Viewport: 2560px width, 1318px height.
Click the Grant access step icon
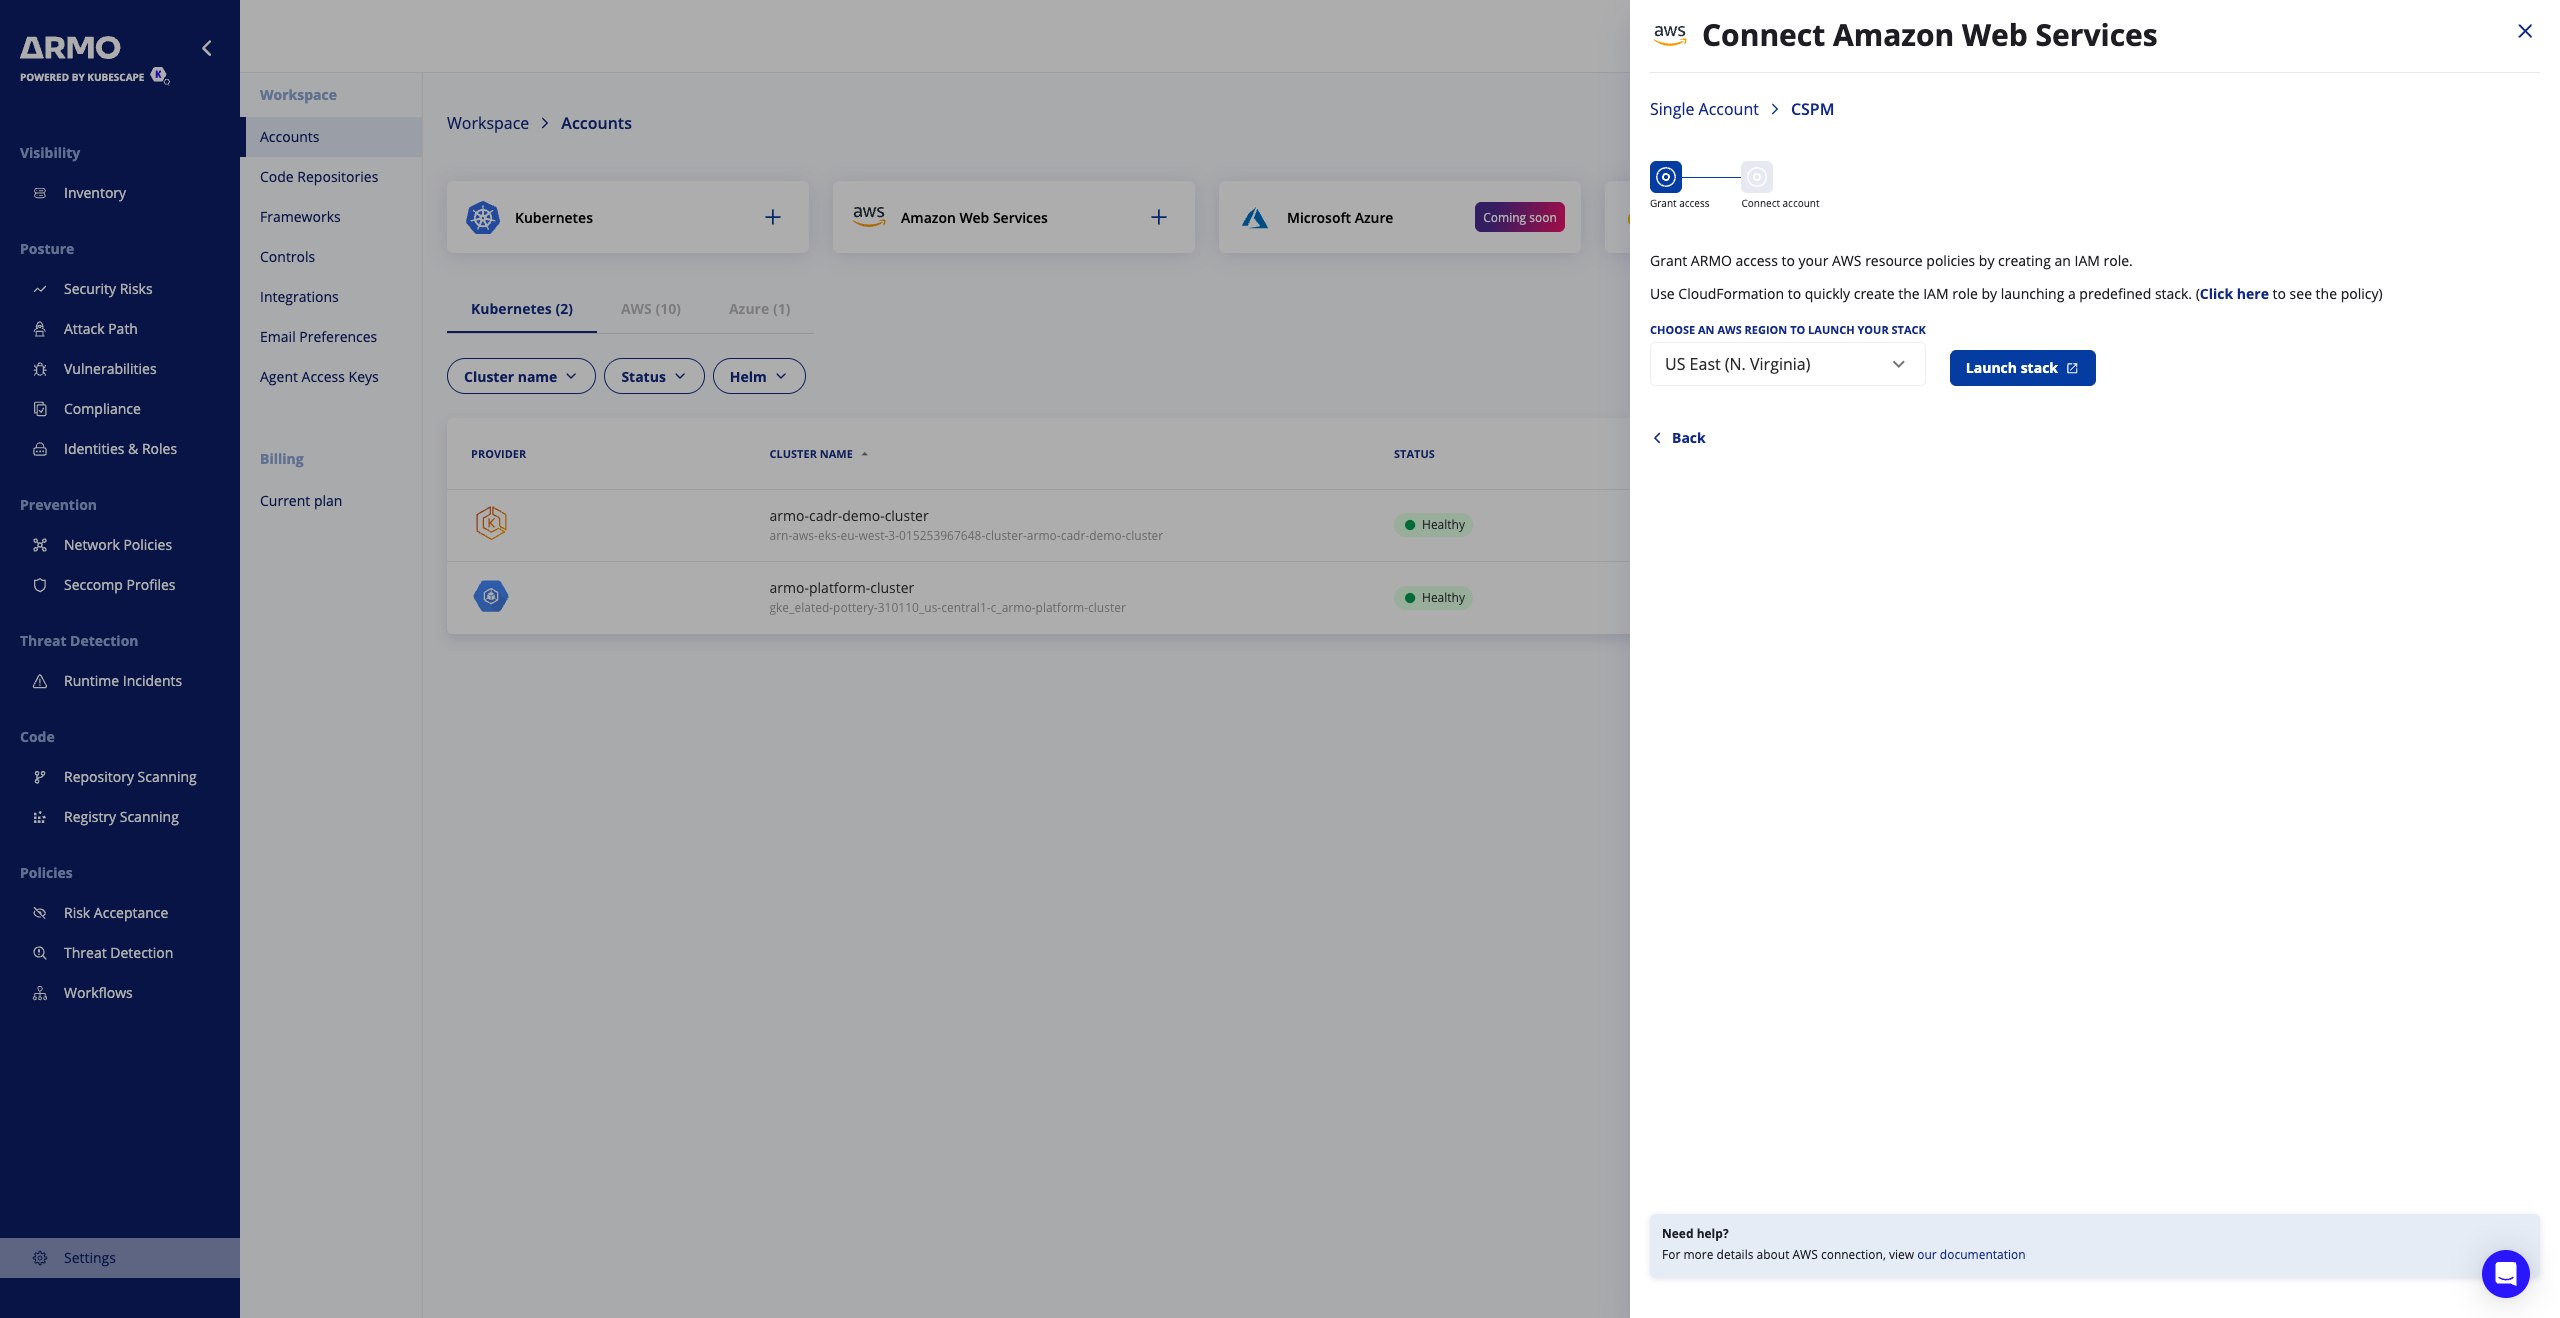1665,177
